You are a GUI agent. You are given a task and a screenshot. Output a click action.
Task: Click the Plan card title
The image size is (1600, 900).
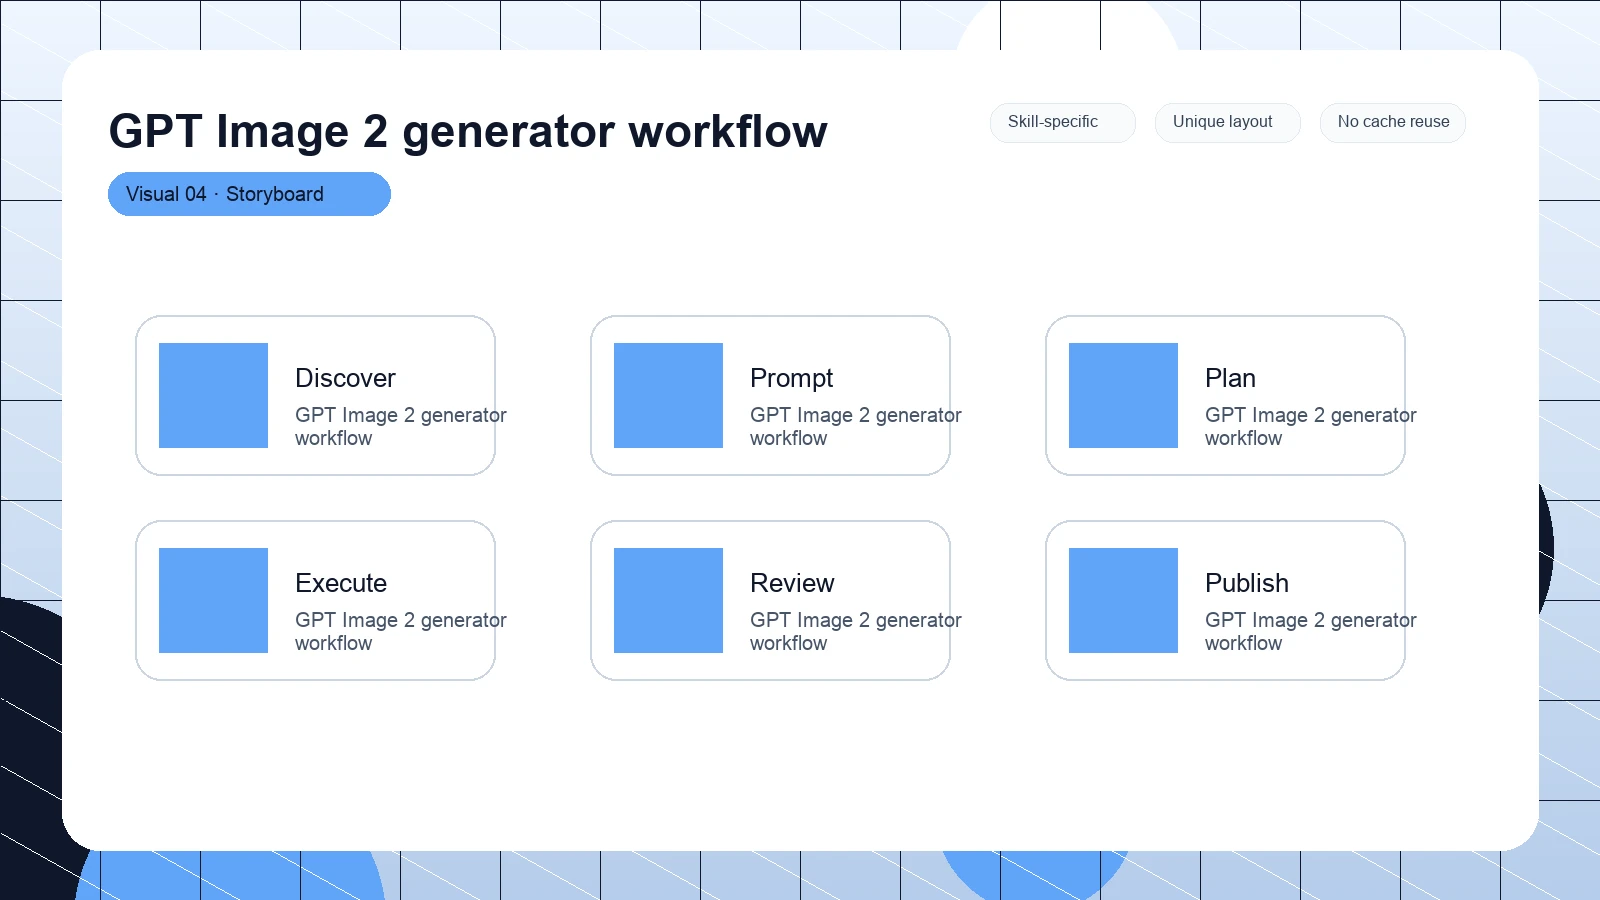(x=1230, y=378)
